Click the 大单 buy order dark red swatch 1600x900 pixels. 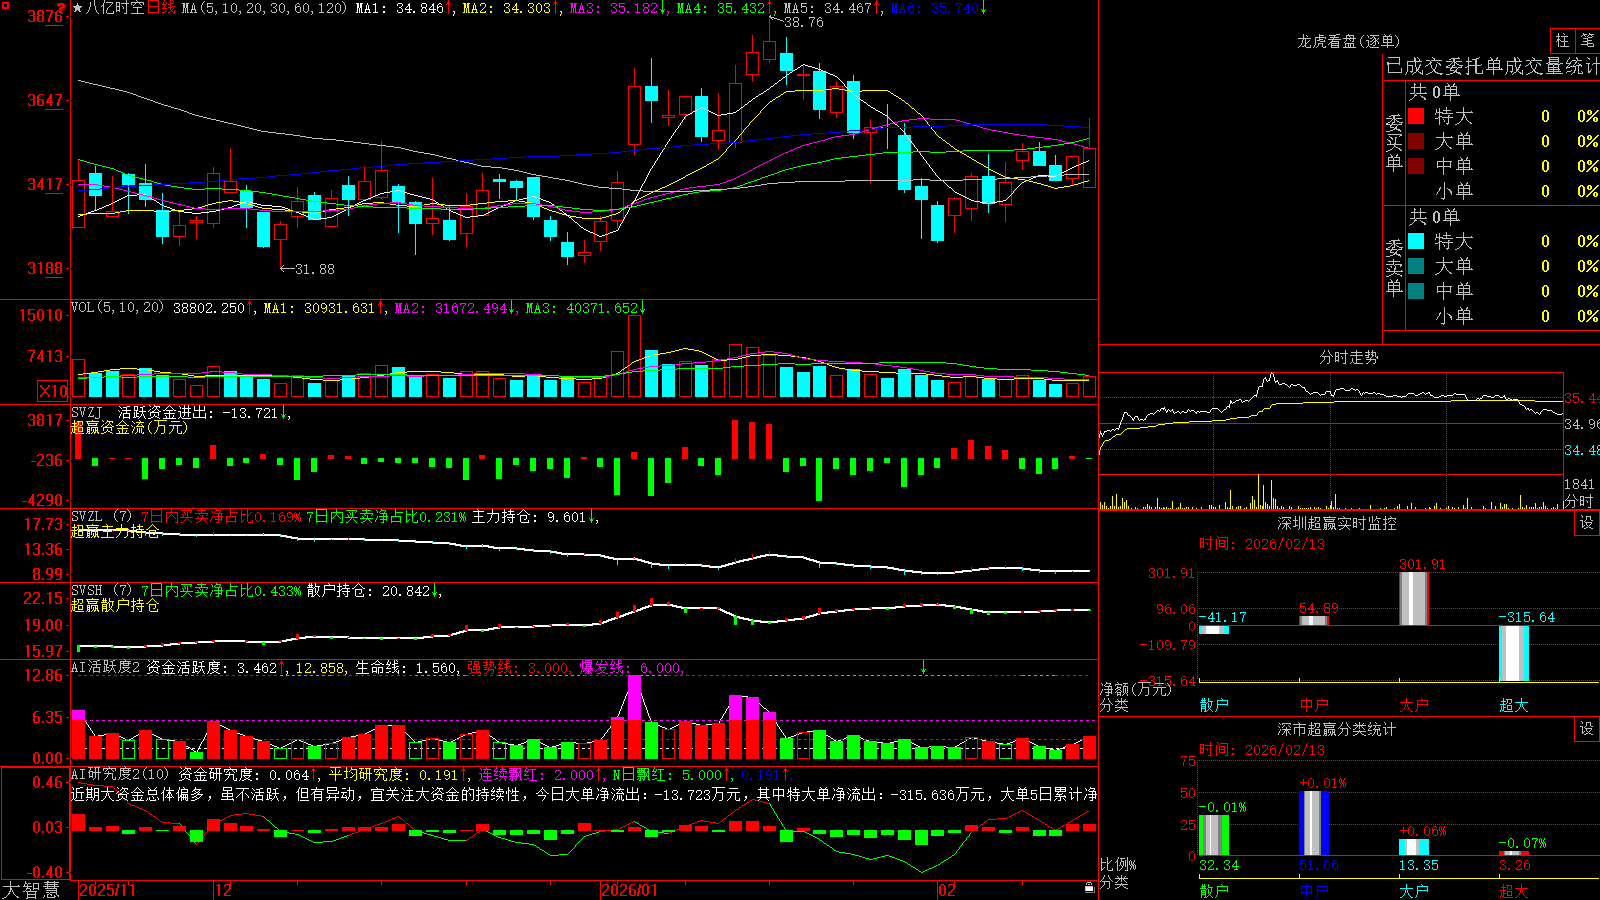(x=1416, y=141)
